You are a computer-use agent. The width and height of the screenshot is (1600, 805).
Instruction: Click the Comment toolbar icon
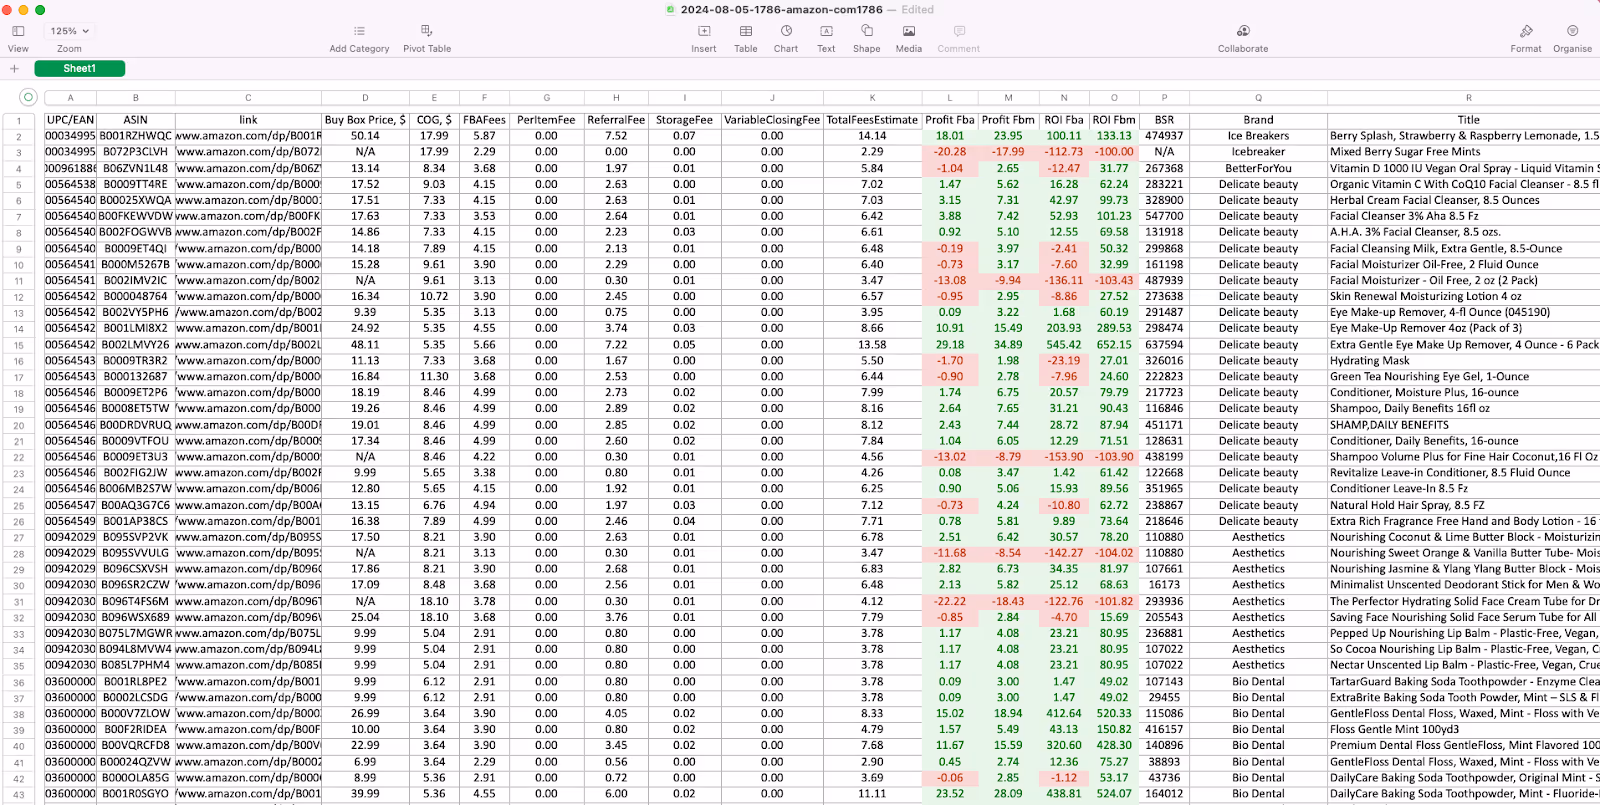tap(959, 31)
